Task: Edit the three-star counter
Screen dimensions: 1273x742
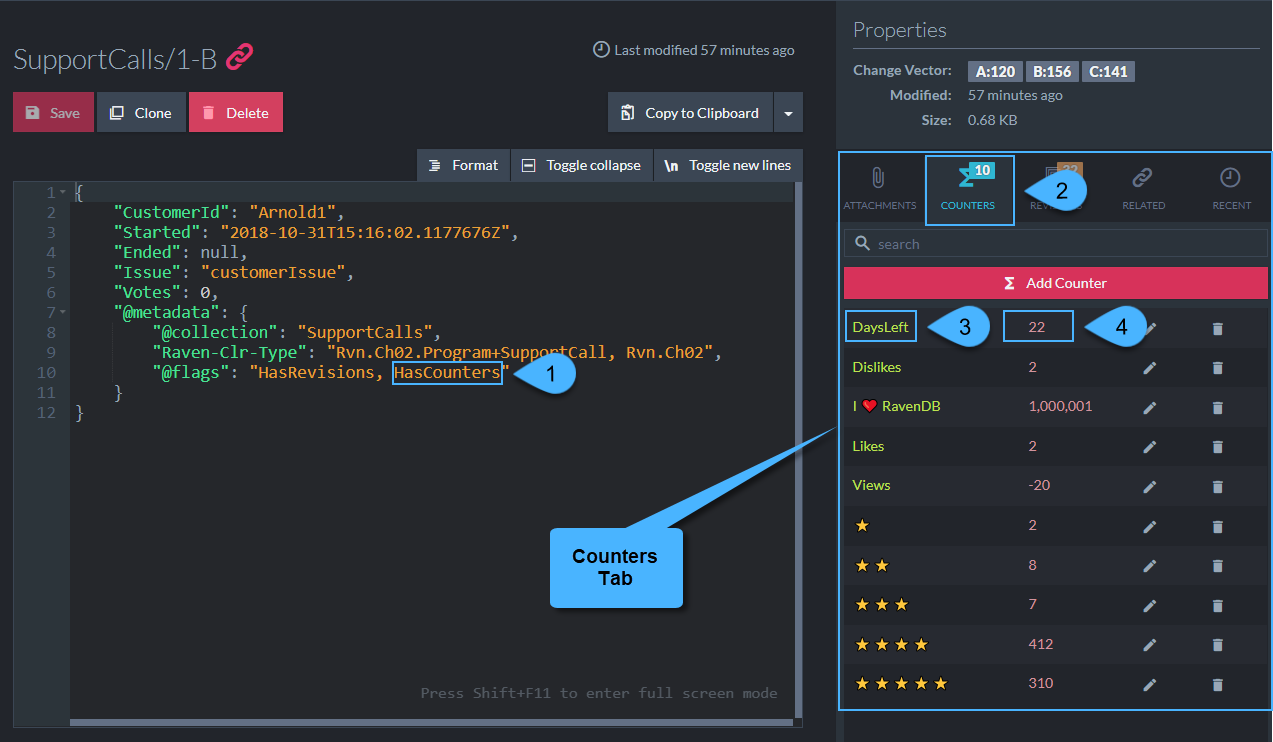Action: pyautogui.click(x=1150, y=605)
